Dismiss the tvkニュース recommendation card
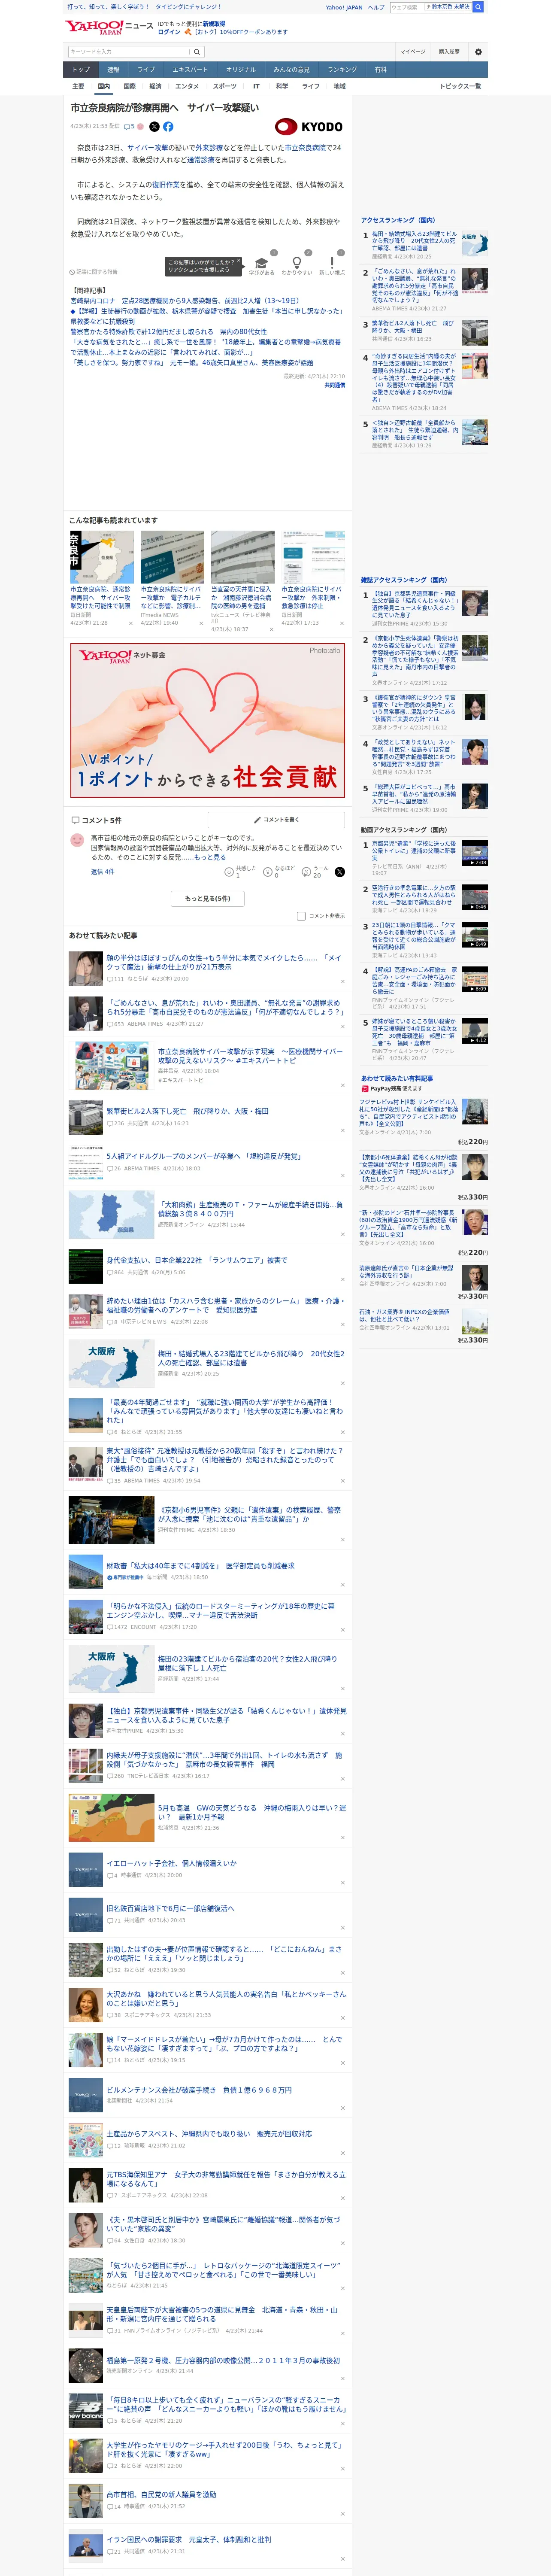Image resolution: width=551 pixels, height=2576 pixels. 271,629
